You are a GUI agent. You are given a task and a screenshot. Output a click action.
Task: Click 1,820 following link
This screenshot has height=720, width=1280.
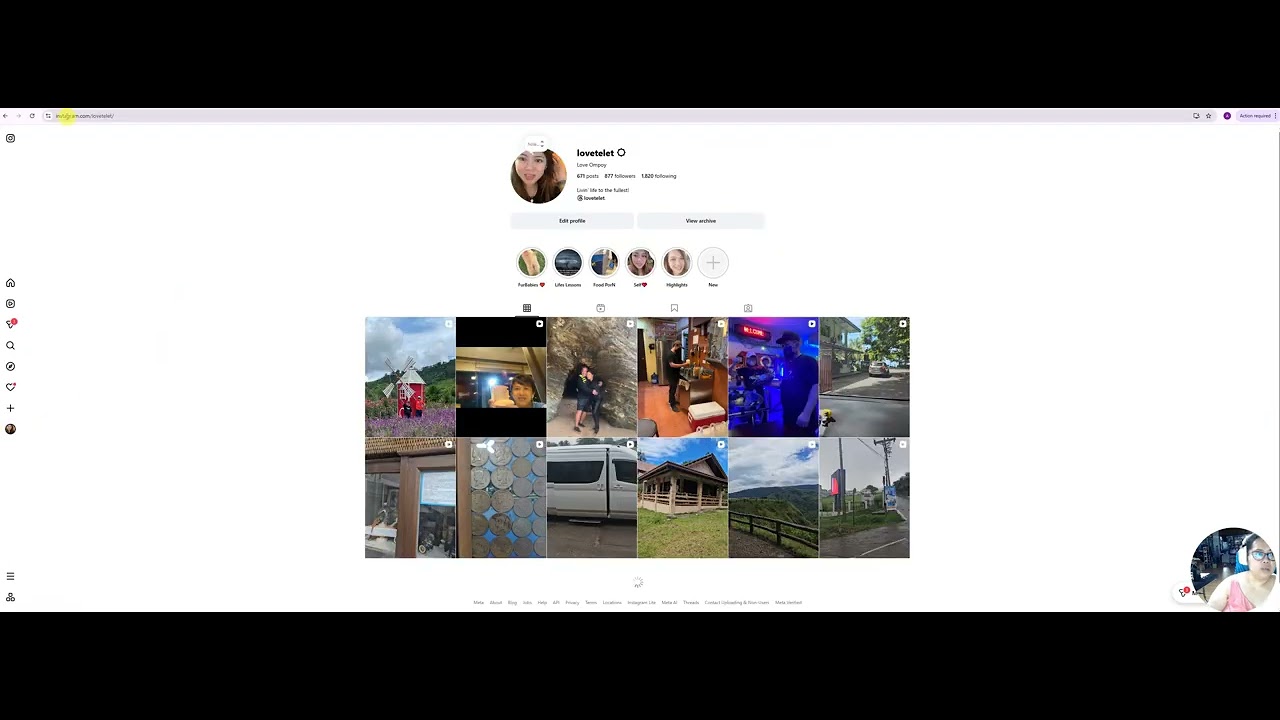click(x=659, y=176)
